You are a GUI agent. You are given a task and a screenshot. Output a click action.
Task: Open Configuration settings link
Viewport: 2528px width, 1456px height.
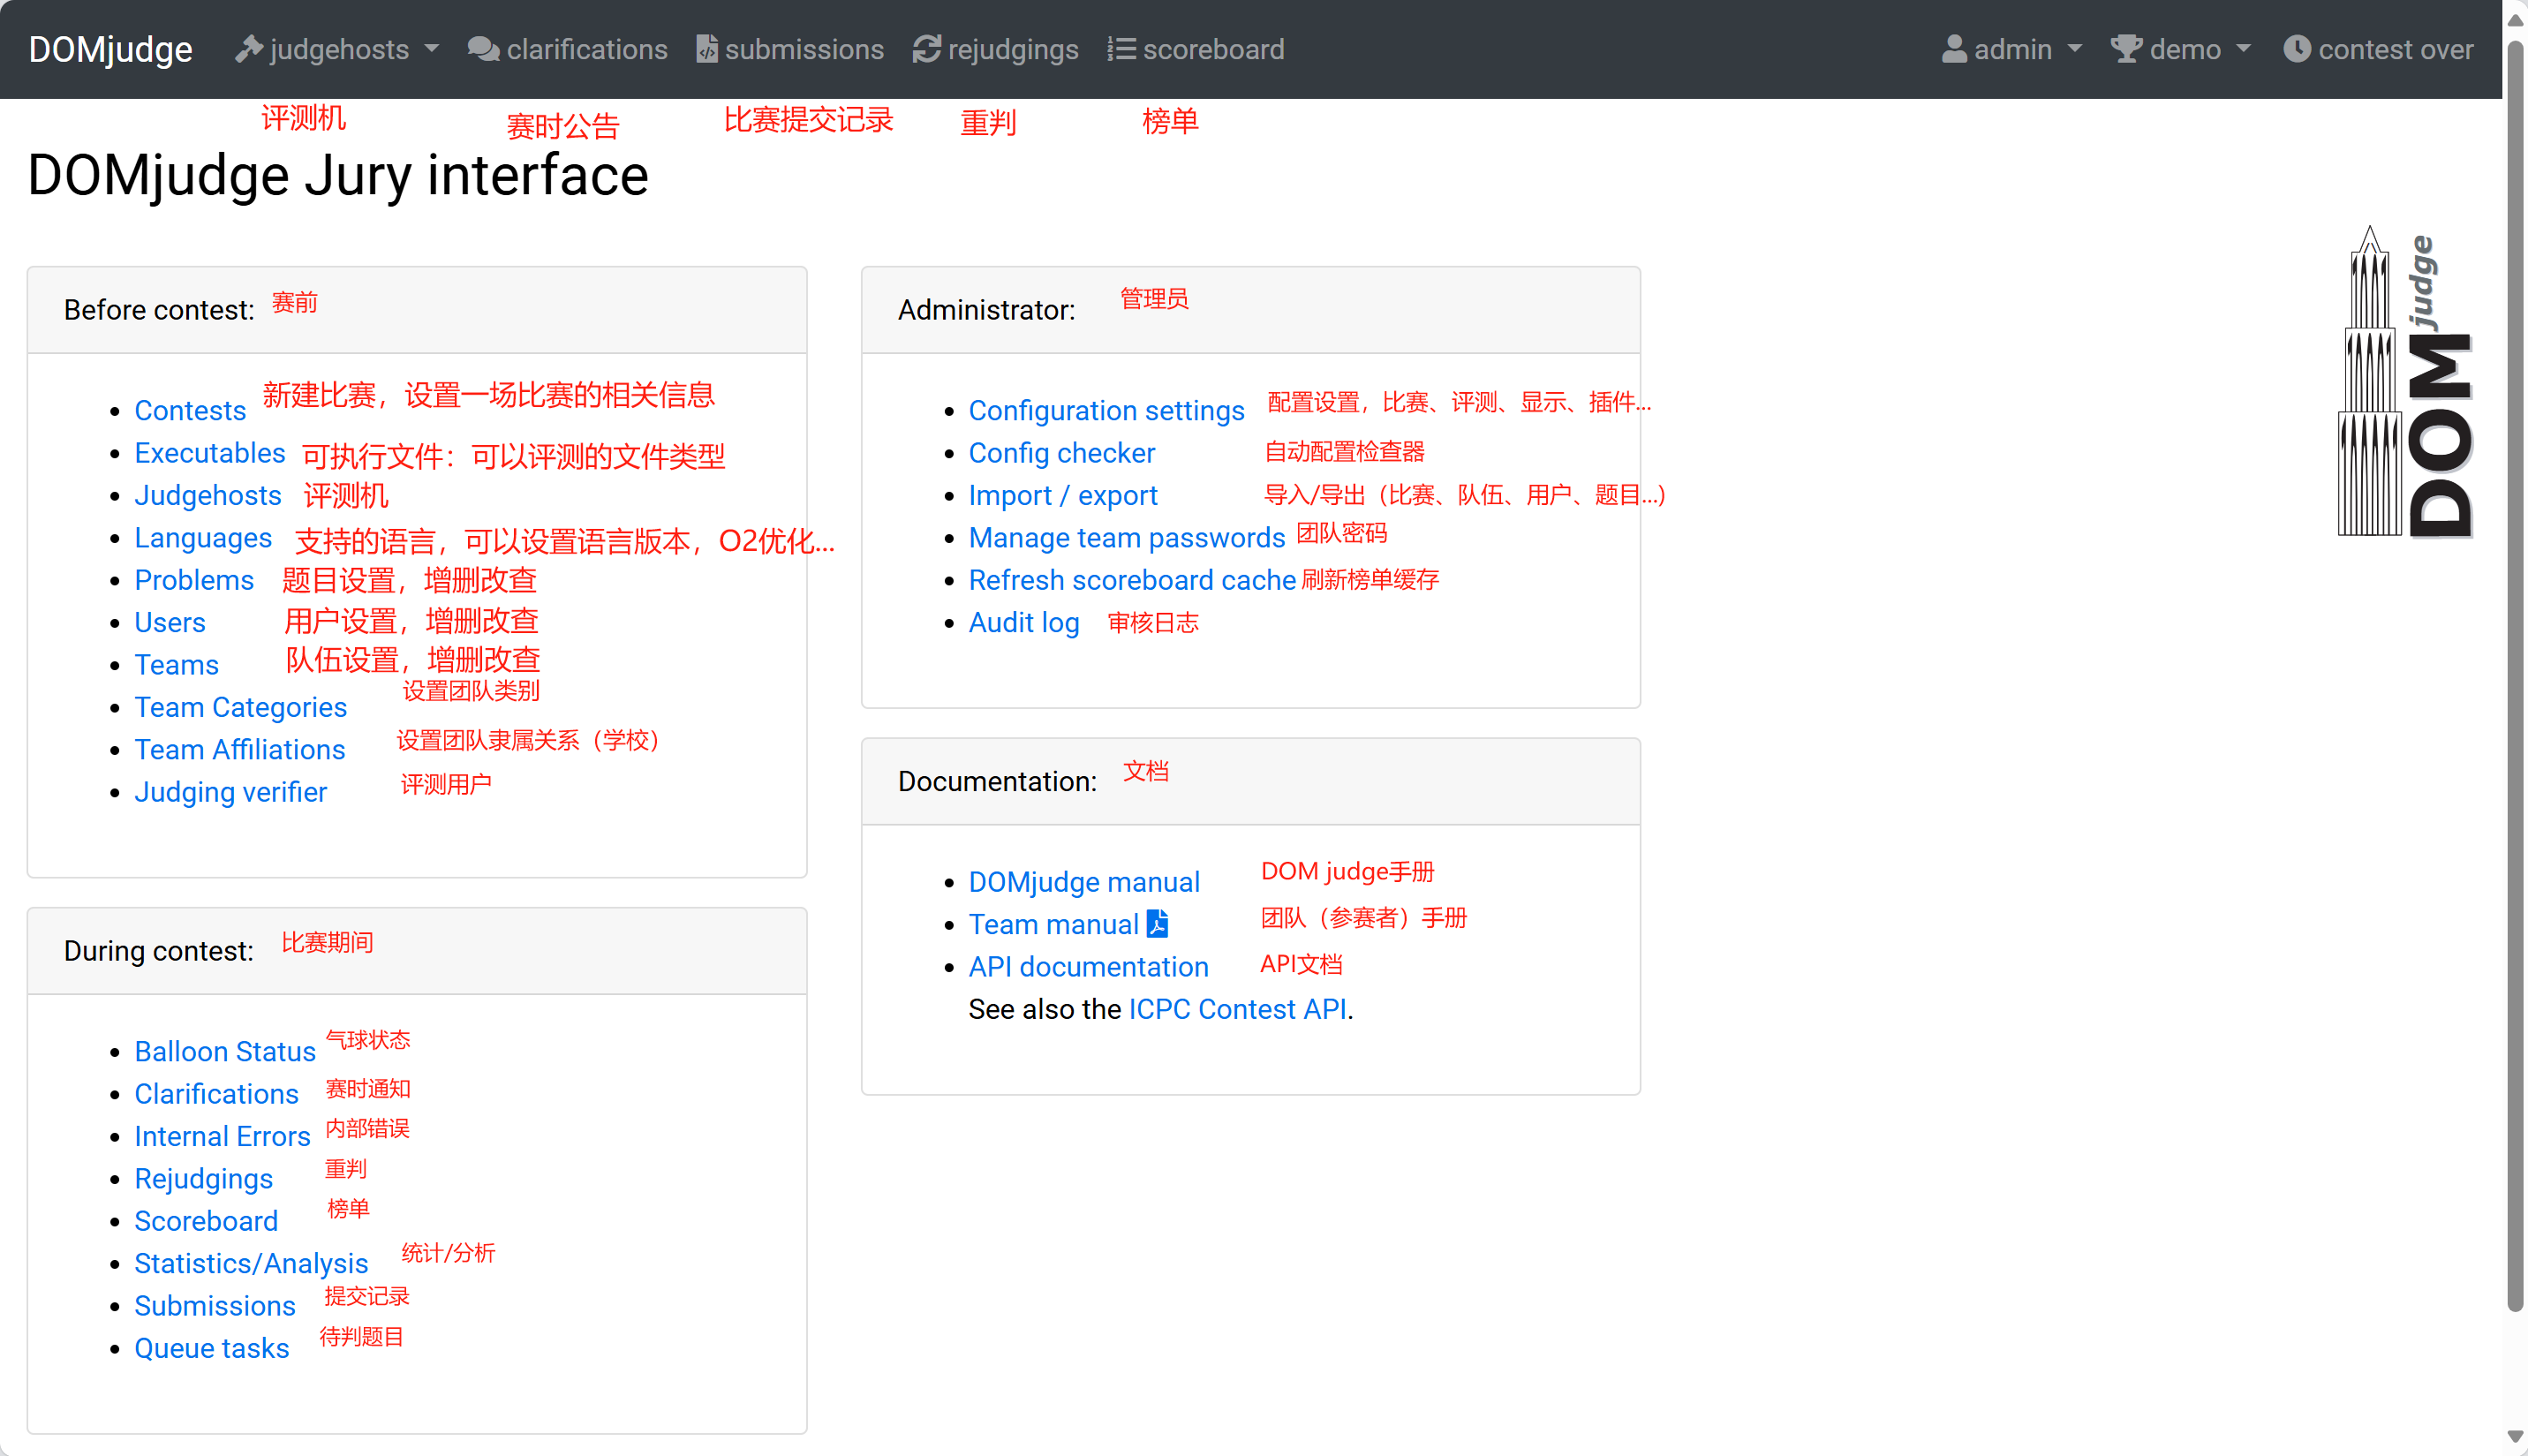(1106, 410)
